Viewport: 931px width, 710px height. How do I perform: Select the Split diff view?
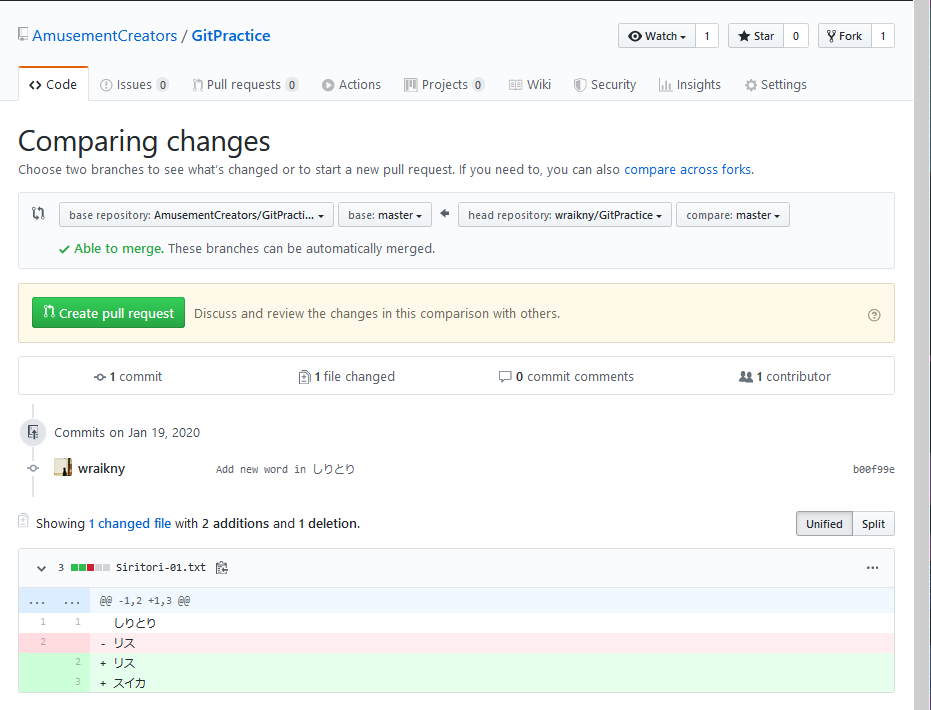[x=873, y=524]
